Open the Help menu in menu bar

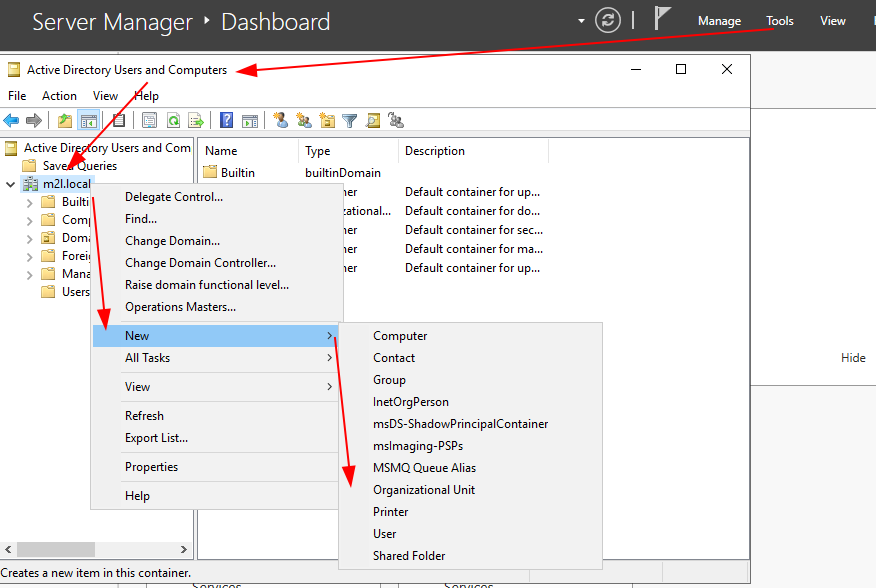[x=146, y=96]
